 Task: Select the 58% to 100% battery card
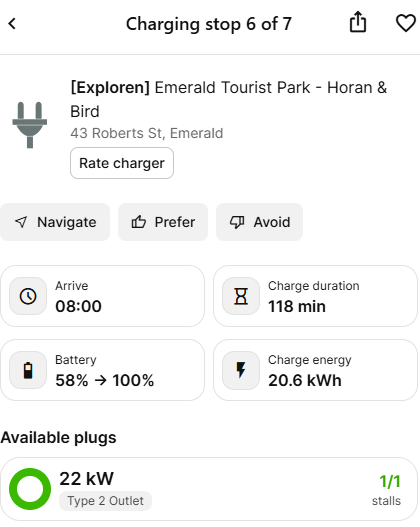[x=102, y=370]
